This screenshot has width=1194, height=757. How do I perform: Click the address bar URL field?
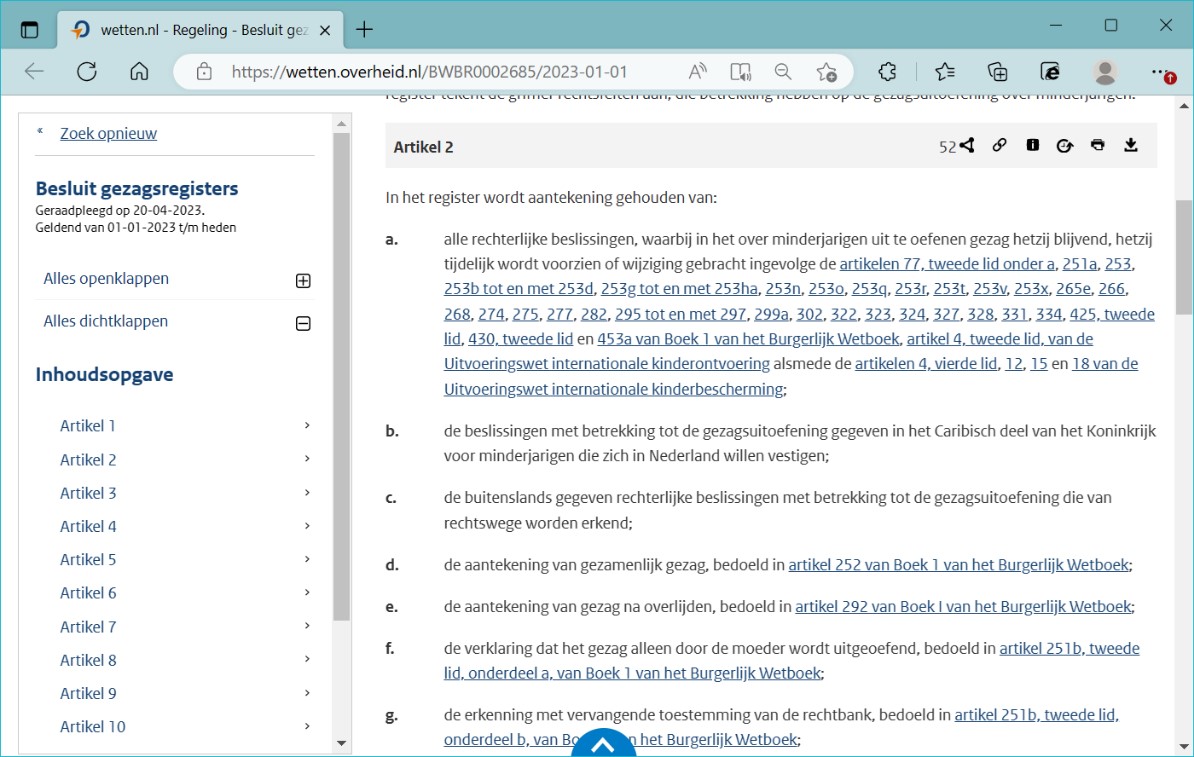pyautogui.click(x=429, y=72)
